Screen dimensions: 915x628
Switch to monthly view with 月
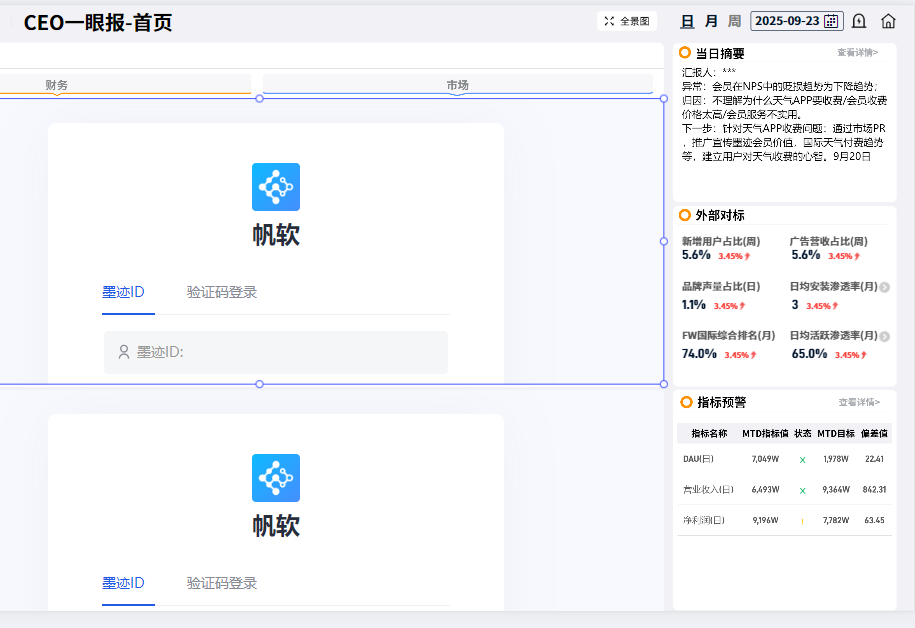pos(711,21)
